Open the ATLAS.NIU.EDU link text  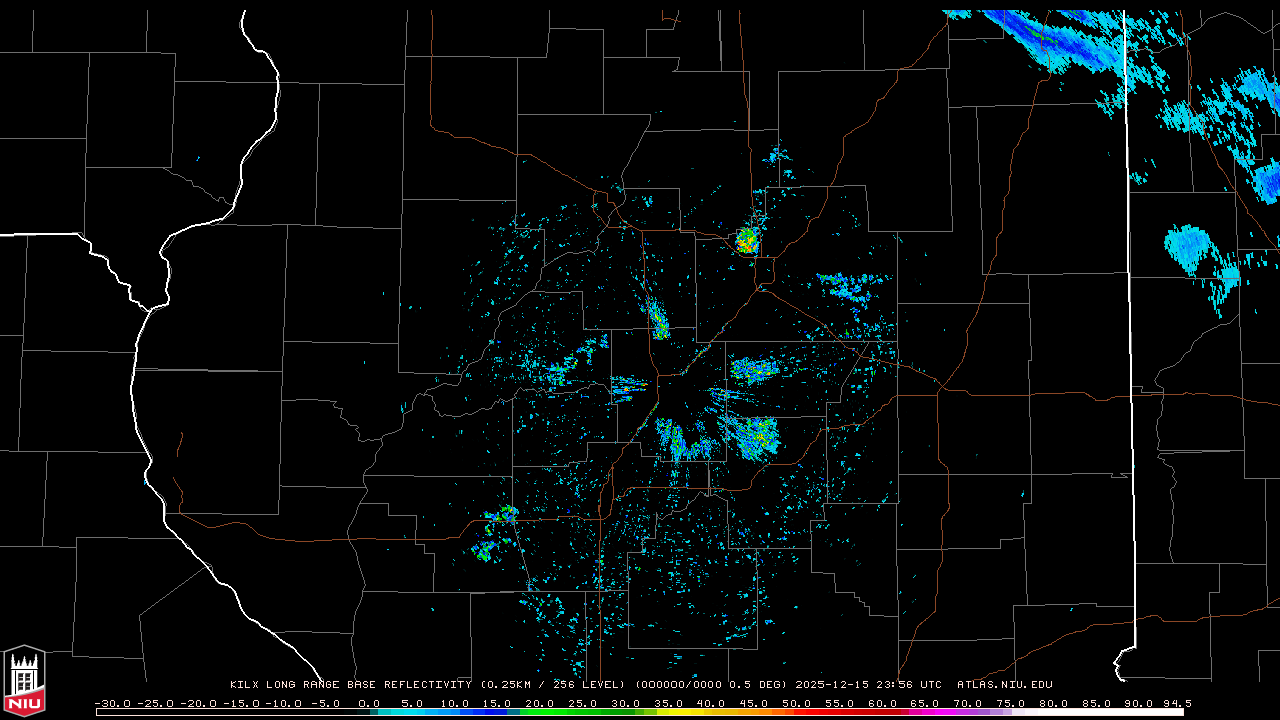click(x=1004, y=685)
